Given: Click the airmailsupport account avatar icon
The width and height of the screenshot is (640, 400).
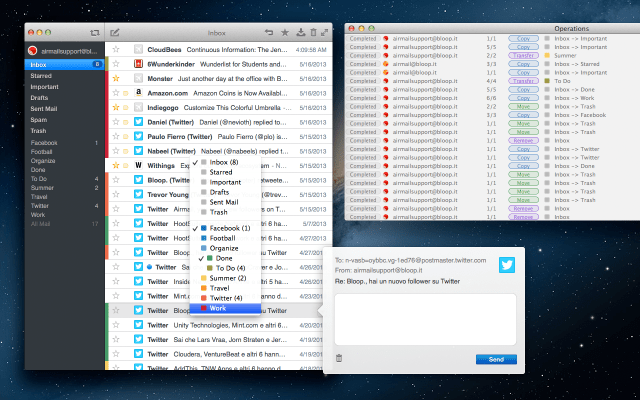Looking at the screenshot, I should coord(33,51).
